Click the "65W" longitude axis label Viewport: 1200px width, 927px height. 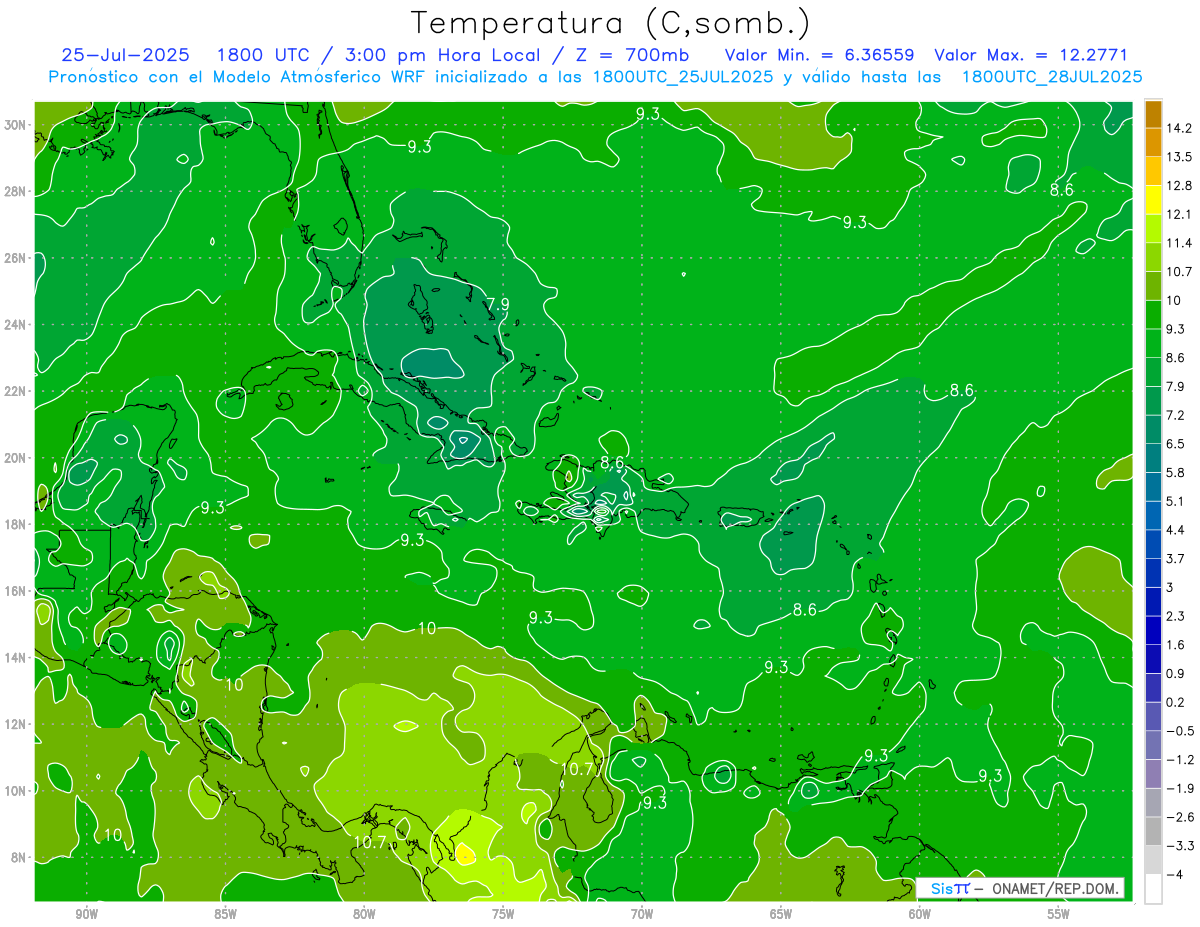(781, 914)
